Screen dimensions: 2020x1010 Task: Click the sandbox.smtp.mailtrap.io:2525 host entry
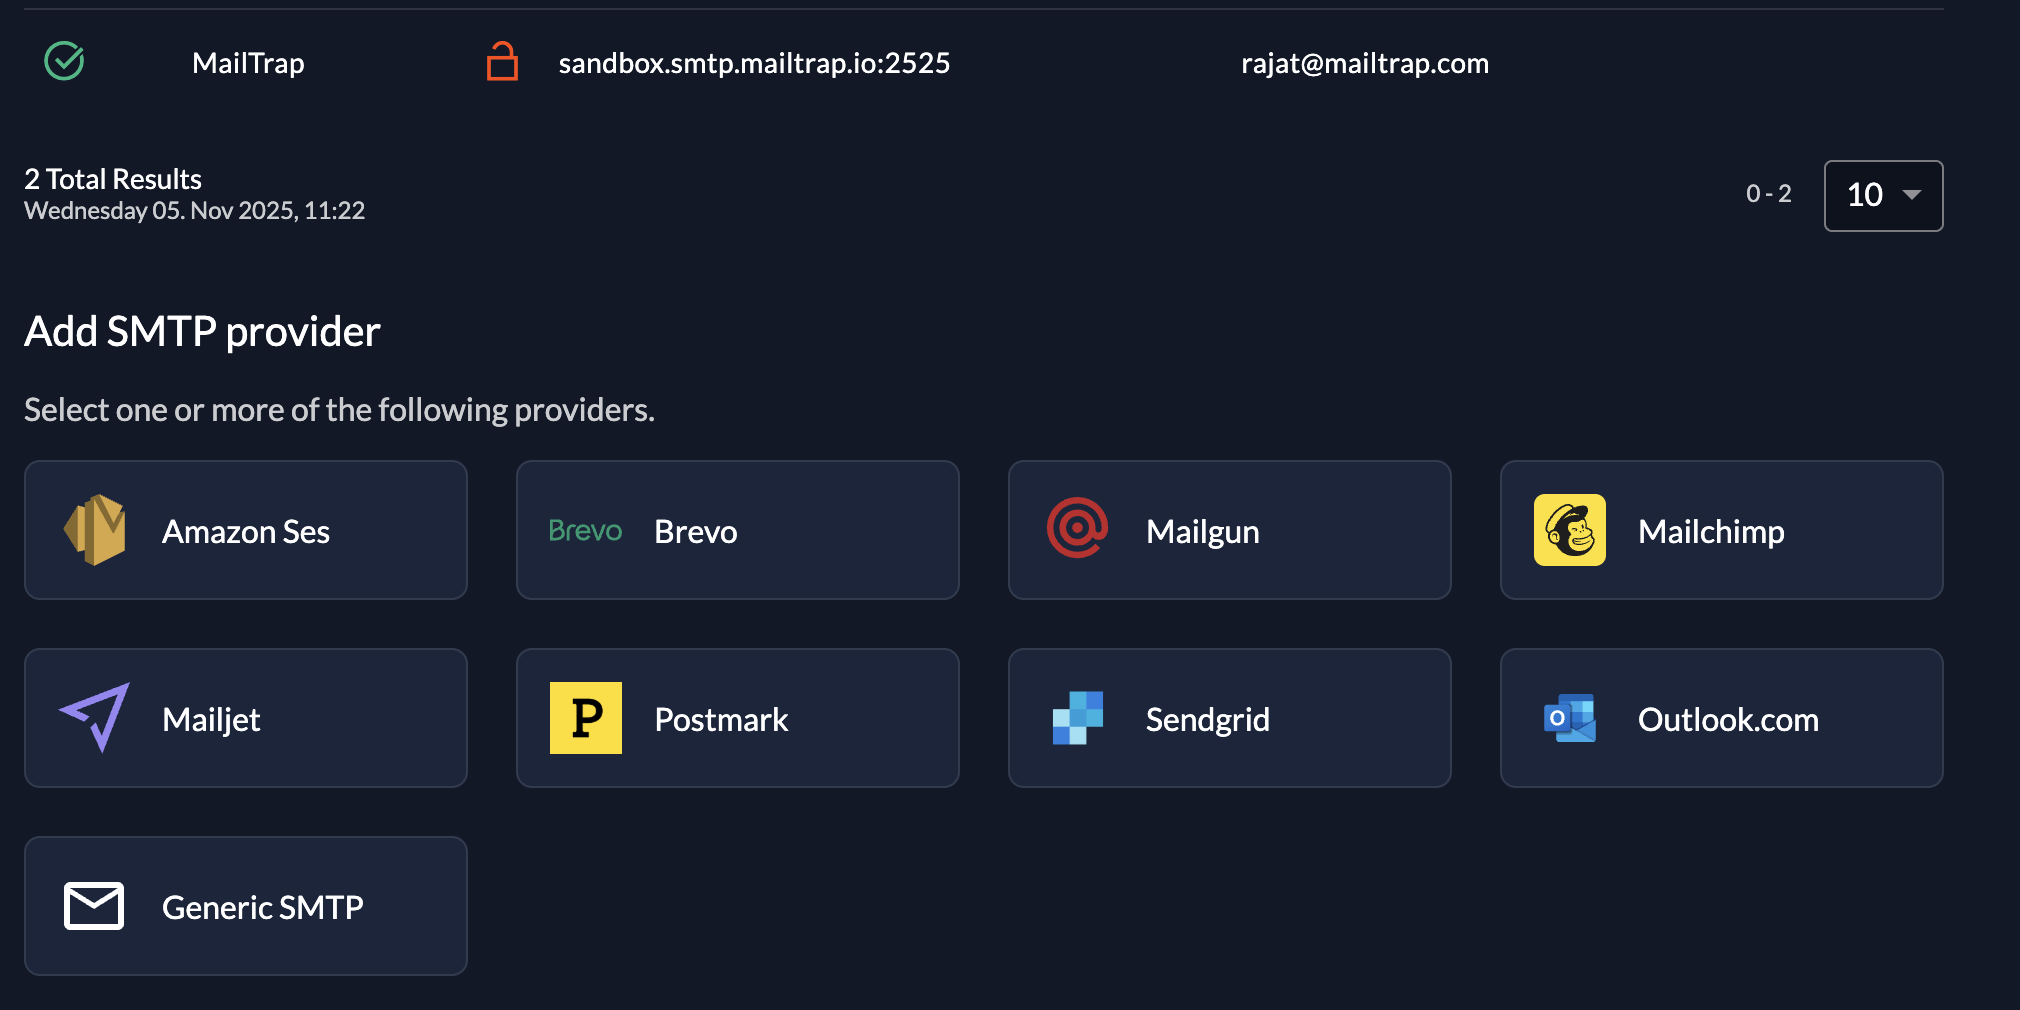754,63
